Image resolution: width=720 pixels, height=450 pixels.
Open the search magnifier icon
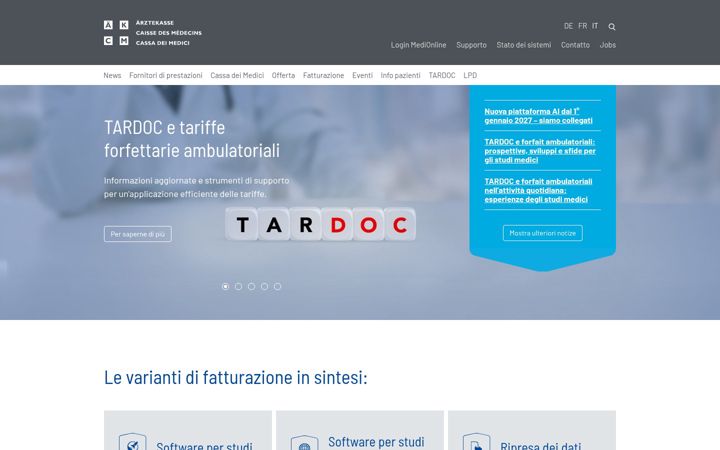(x=612, y=27)
